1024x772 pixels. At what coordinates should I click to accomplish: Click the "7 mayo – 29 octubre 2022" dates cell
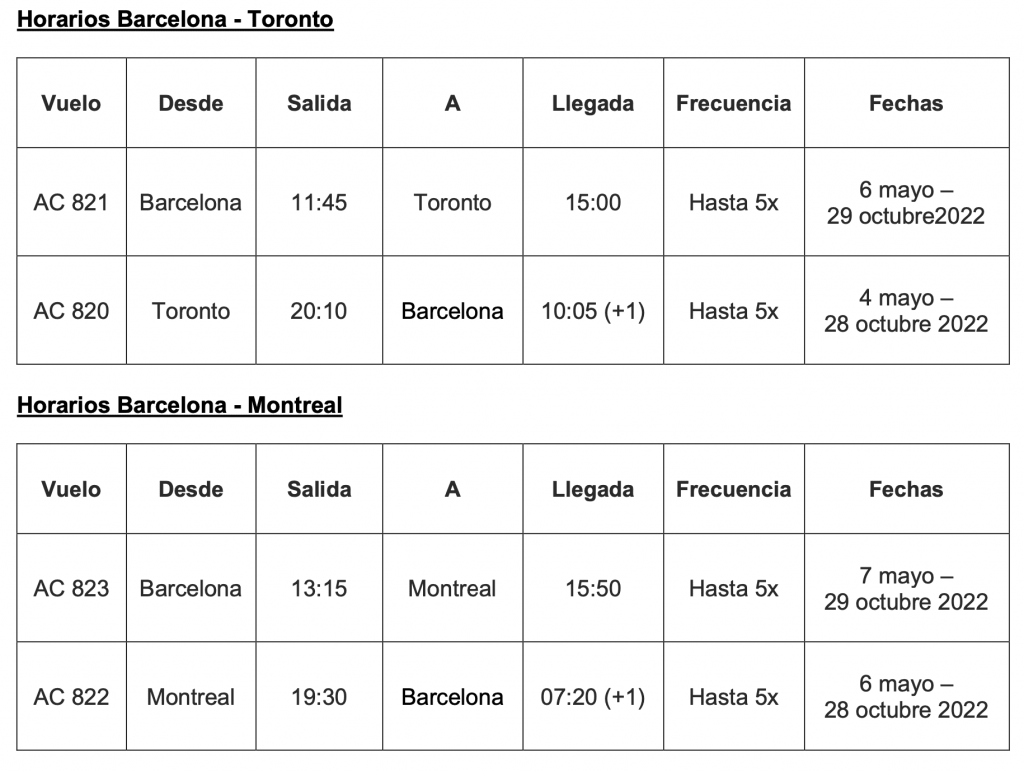[x=906, y=589]
